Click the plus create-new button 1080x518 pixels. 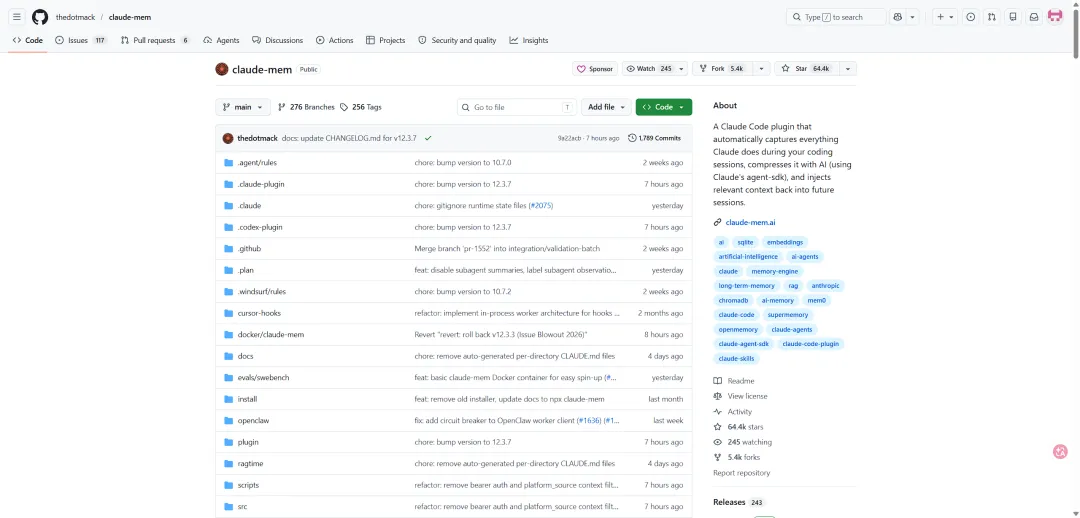pyautogui.click(x=946, y=17)
